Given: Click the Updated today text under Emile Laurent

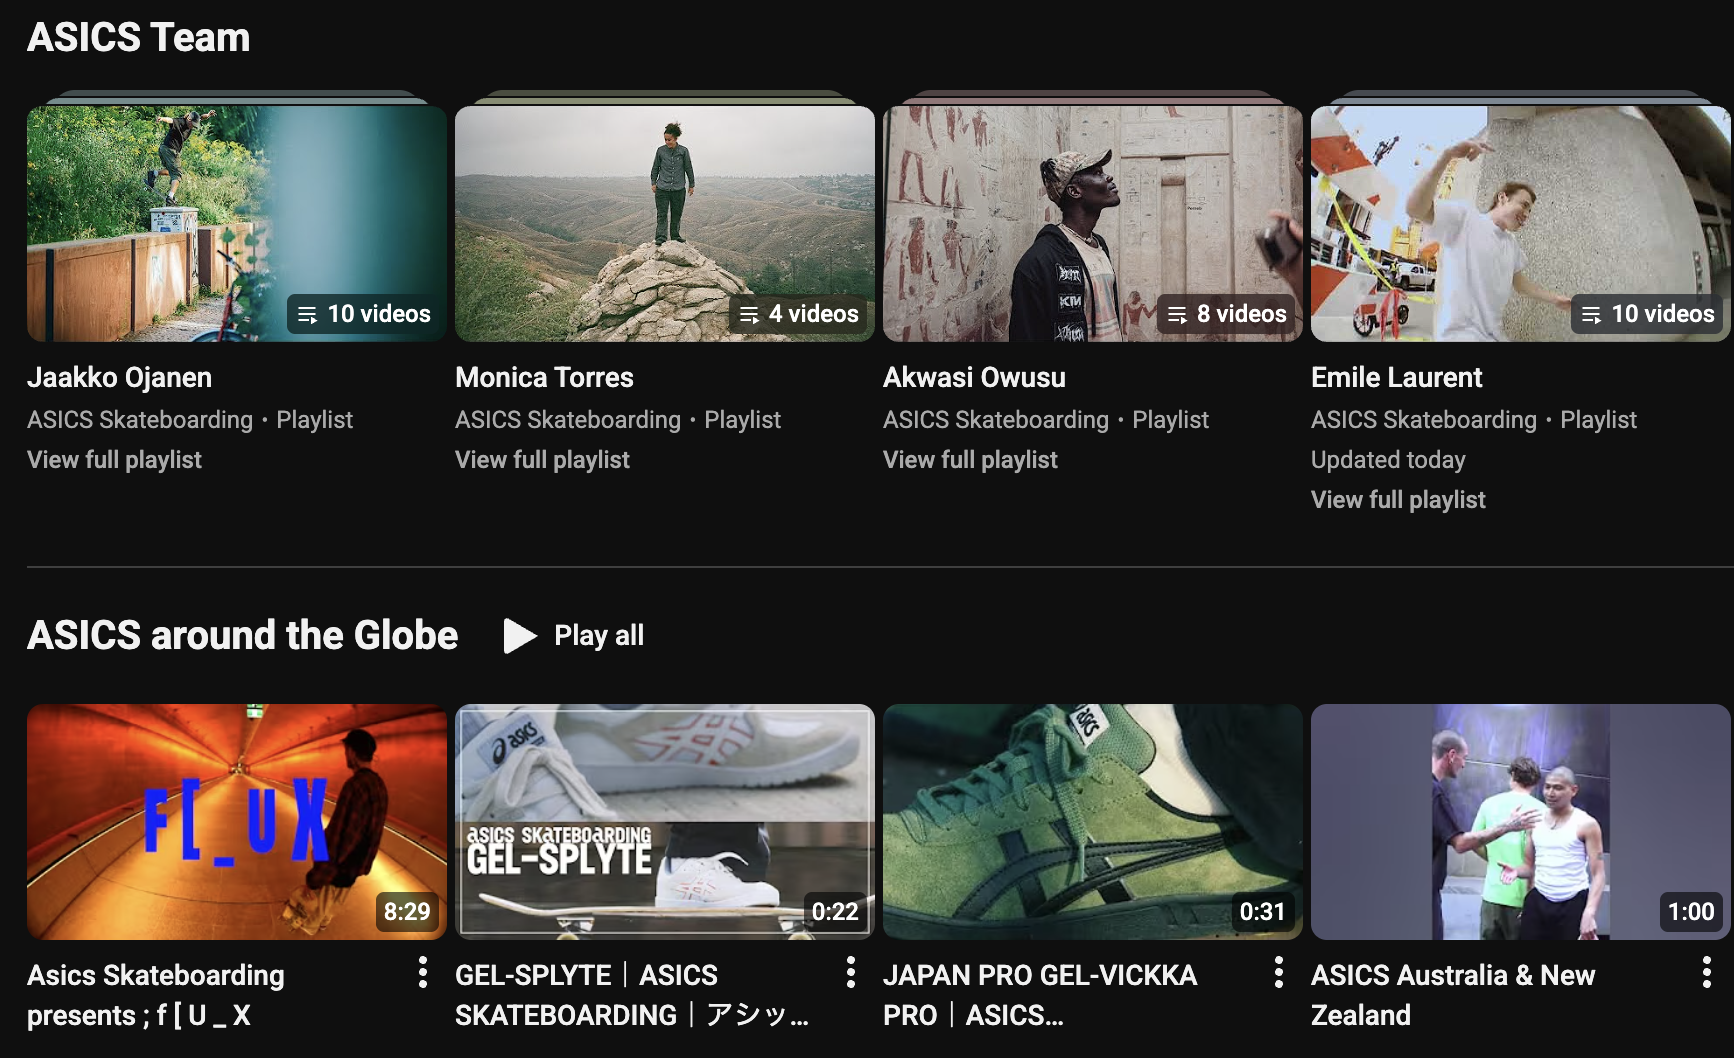Looking at the screenshot, I should [1388, 460].
